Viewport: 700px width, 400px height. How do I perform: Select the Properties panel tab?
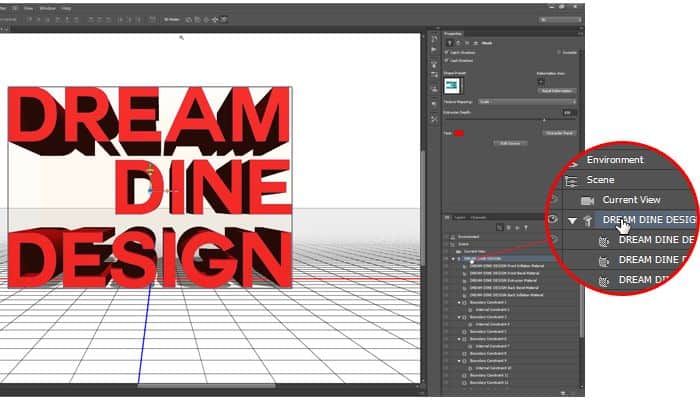point(453,33)
